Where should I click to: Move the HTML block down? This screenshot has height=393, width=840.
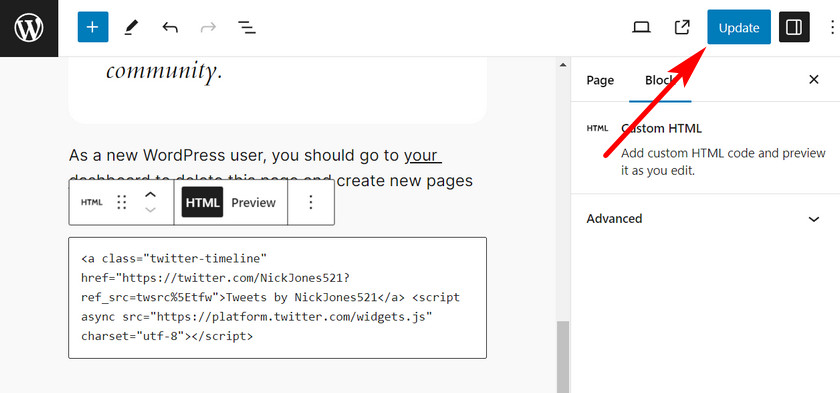(x=151, y=210)
